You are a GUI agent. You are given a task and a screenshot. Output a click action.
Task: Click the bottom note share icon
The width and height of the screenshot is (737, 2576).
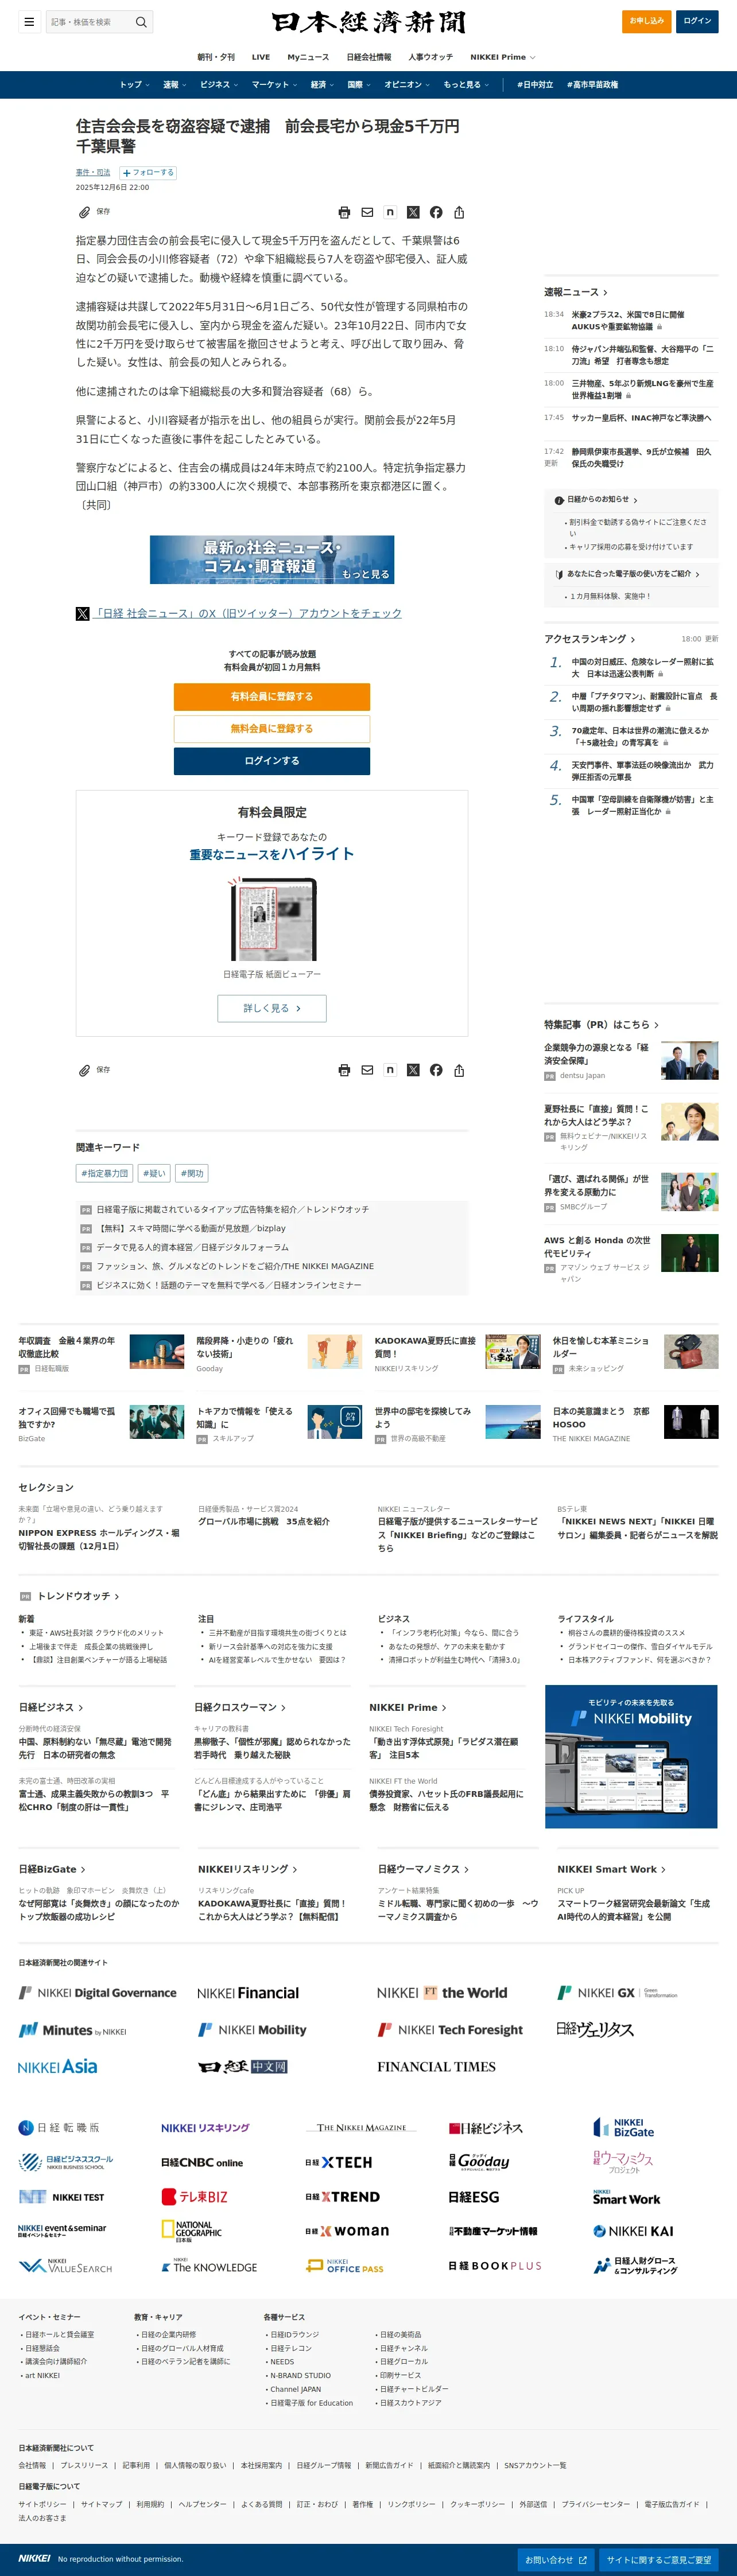[x=390, y=1070]
